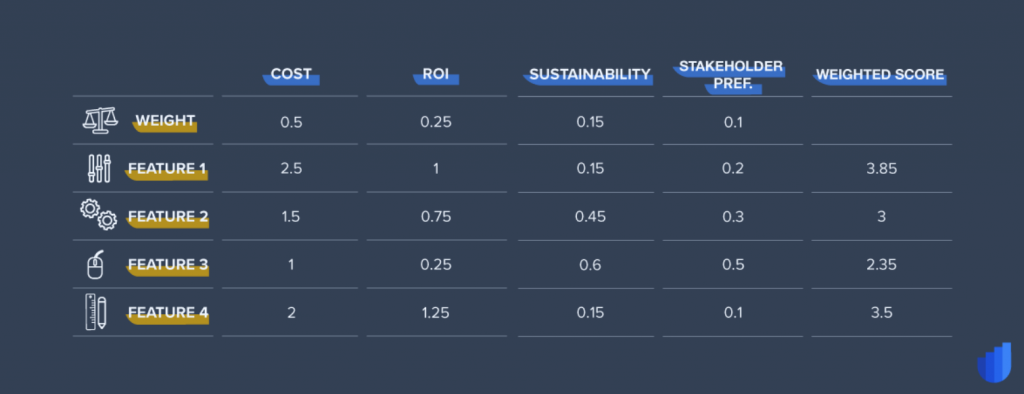Select the SUSTAINABILITY column header

tap(590, 75)
